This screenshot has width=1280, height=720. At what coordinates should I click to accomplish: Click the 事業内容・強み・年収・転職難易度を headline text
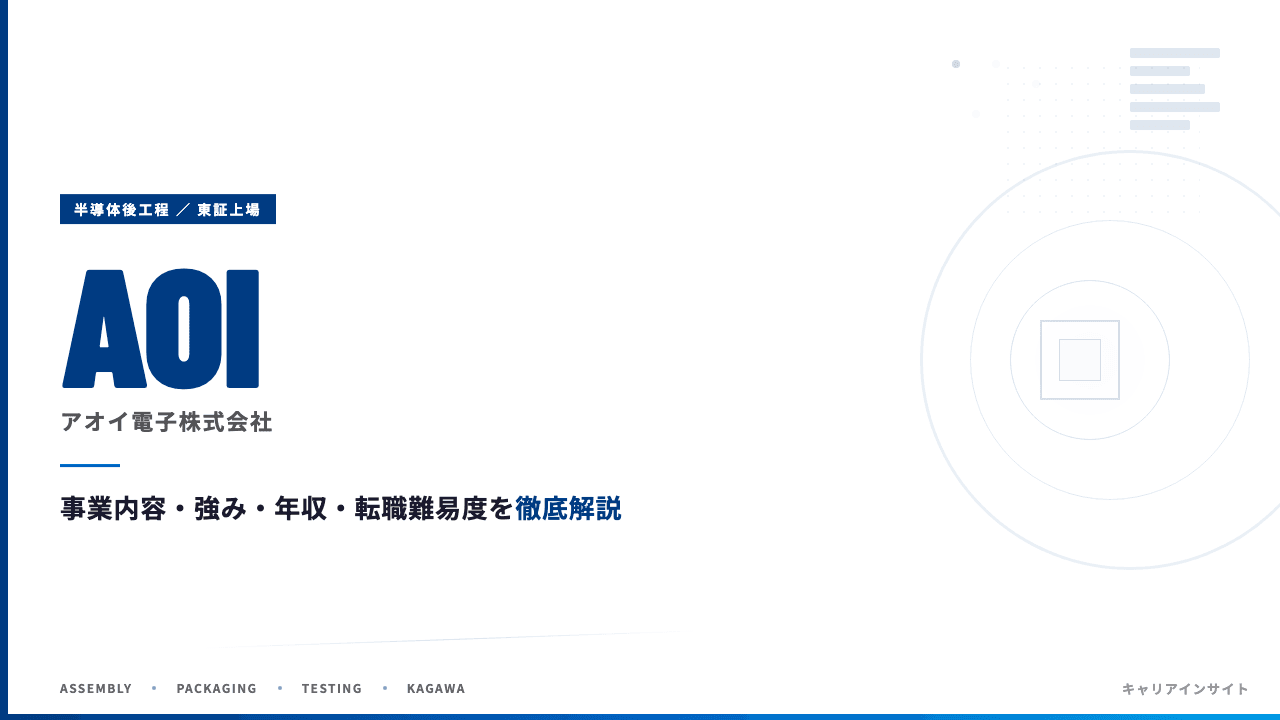click(287, 509)
